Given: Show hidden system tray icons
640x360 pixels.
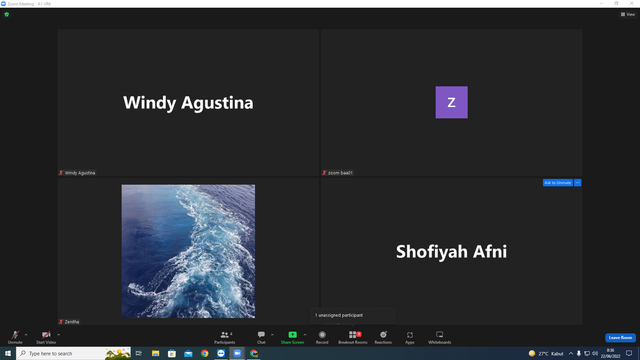Looking at the screenshot, I should pyautogui.click(x=571, y=353).
